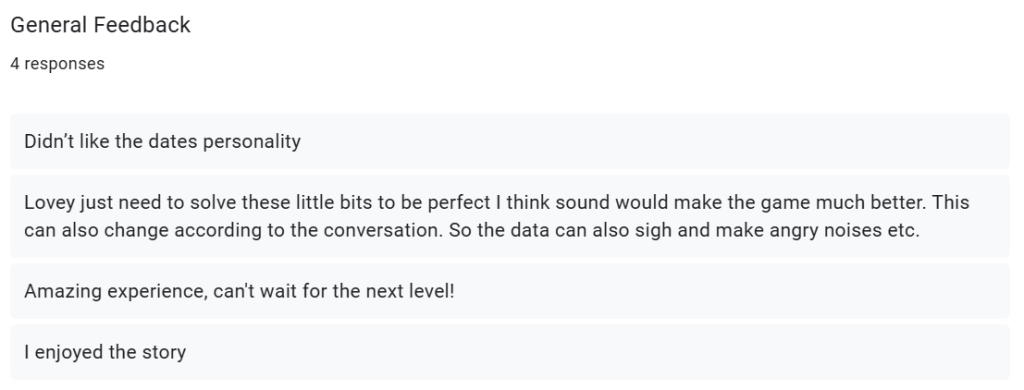The width and height of the screenshot is (1024, 390).
Task: Click the word "Amazing" in third response
Action: coord(63,291)
